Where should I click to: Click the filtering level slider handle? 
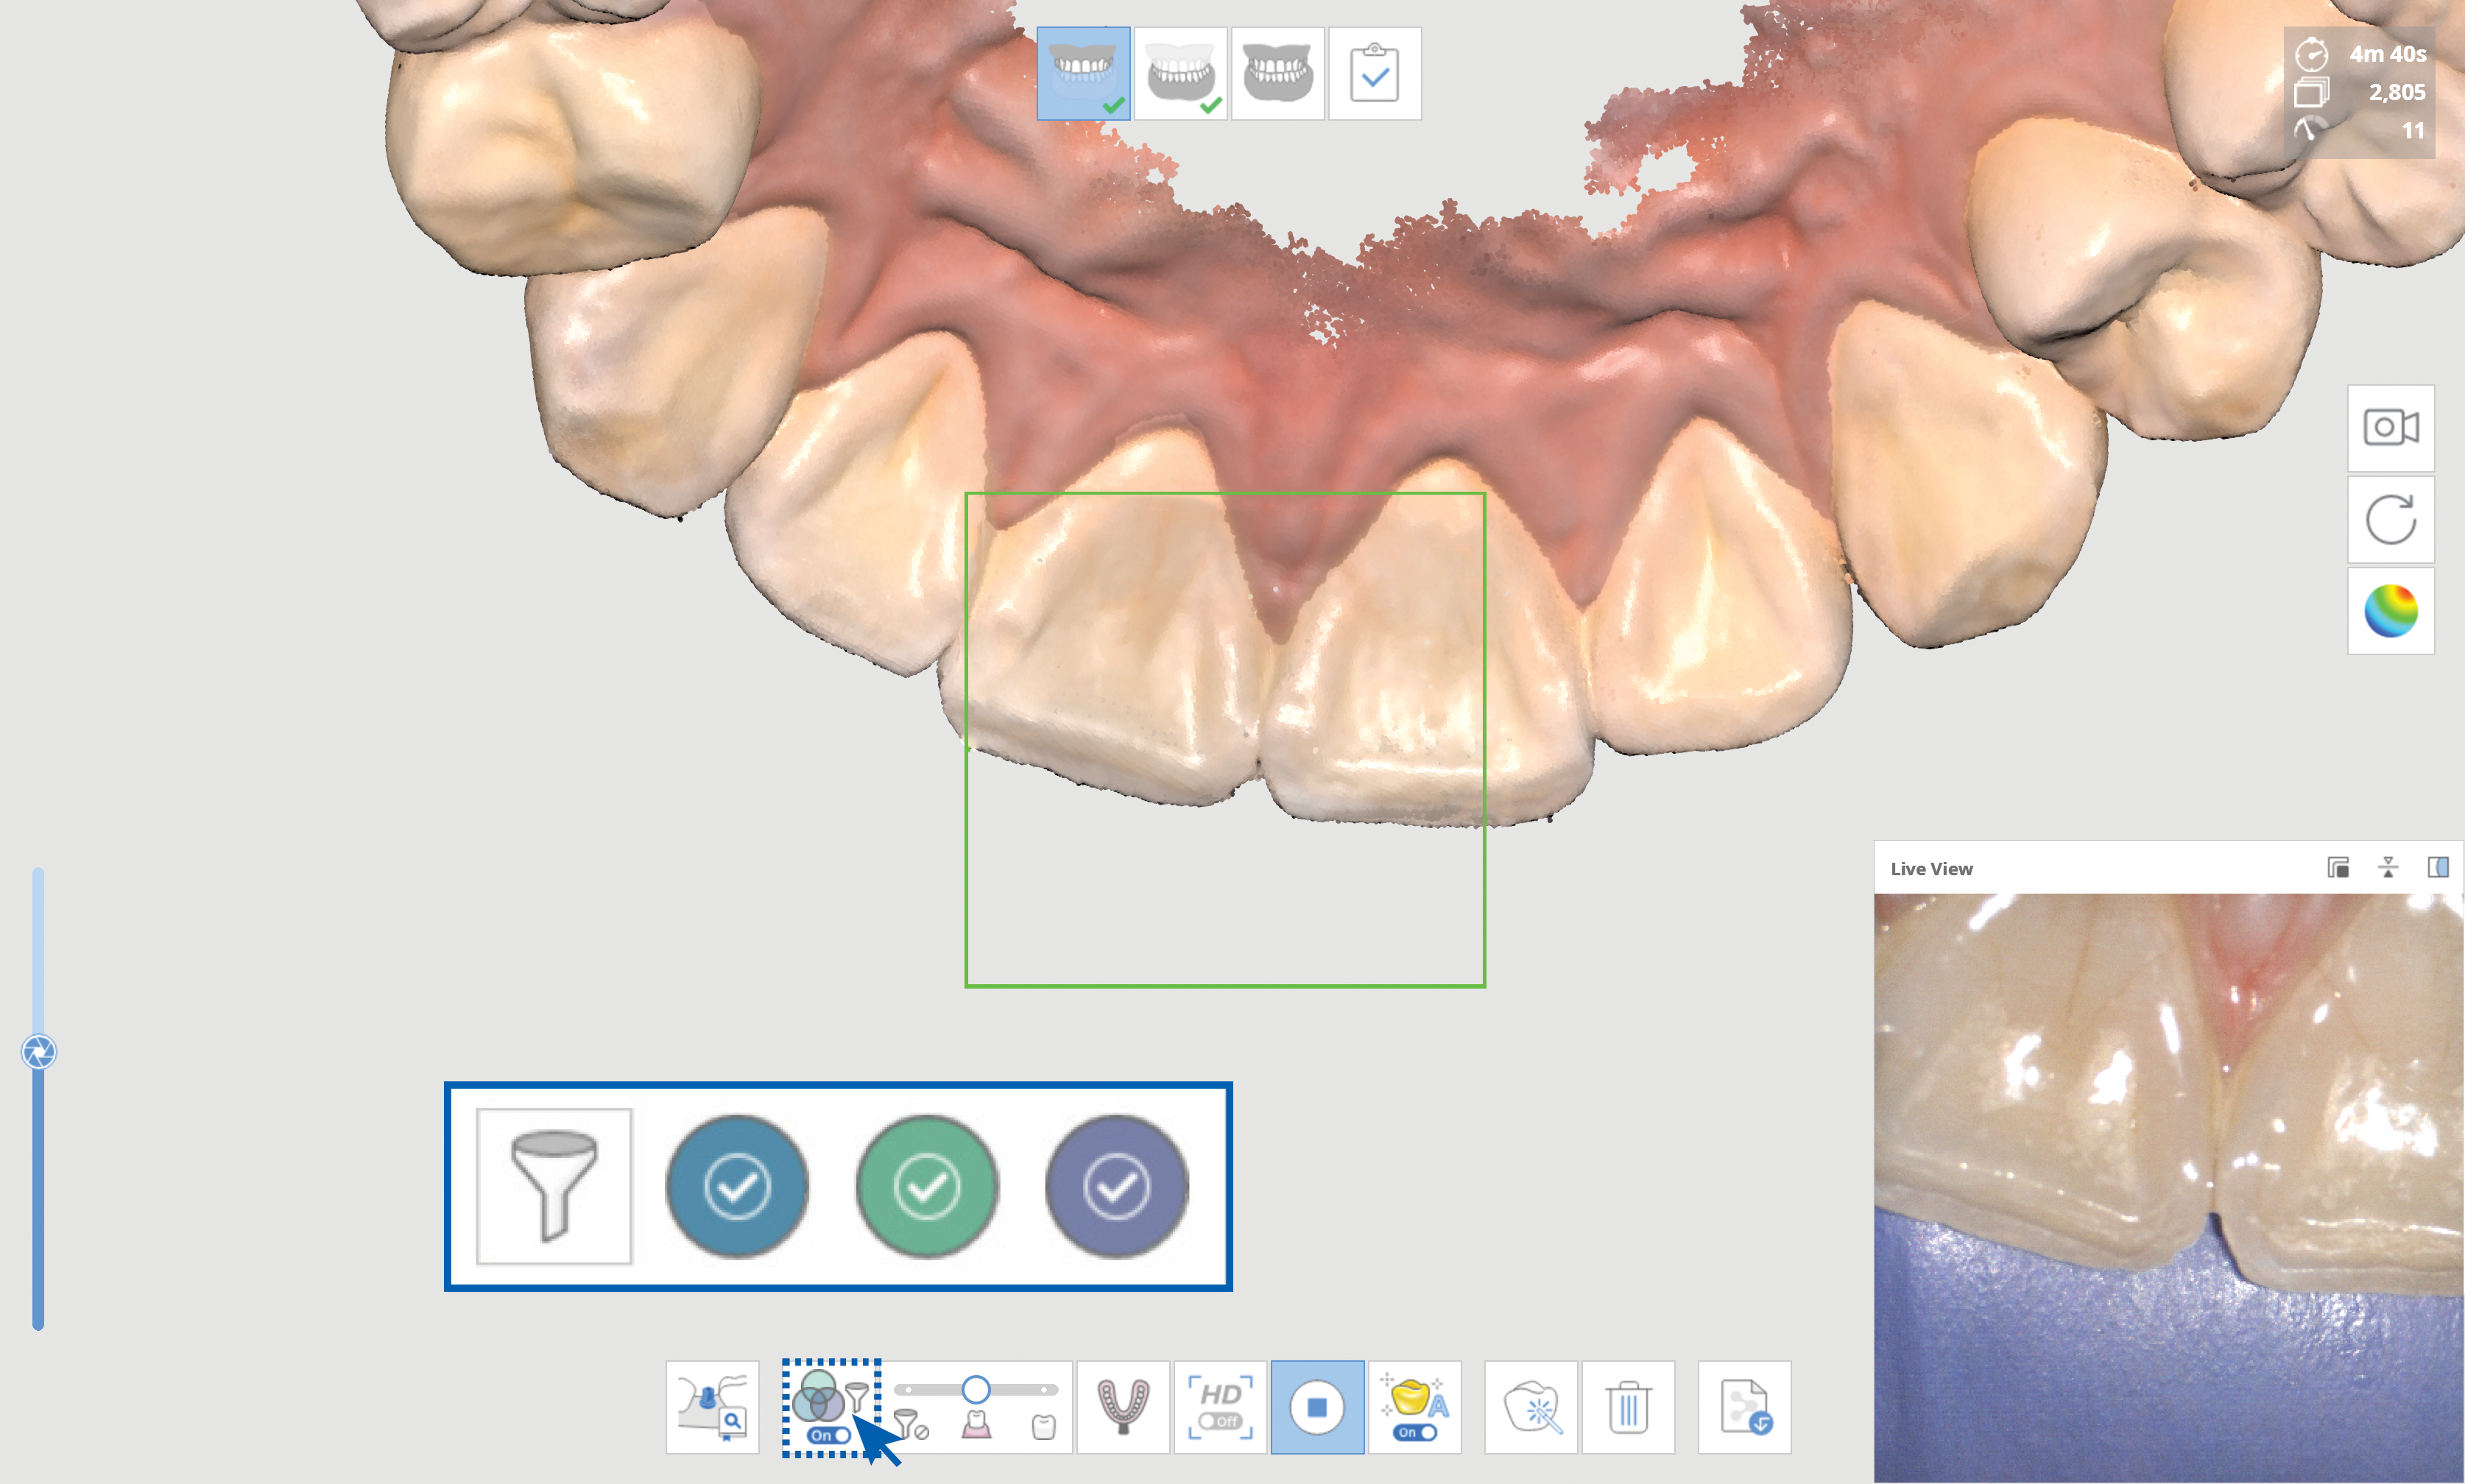click(x=975, y=1389)
